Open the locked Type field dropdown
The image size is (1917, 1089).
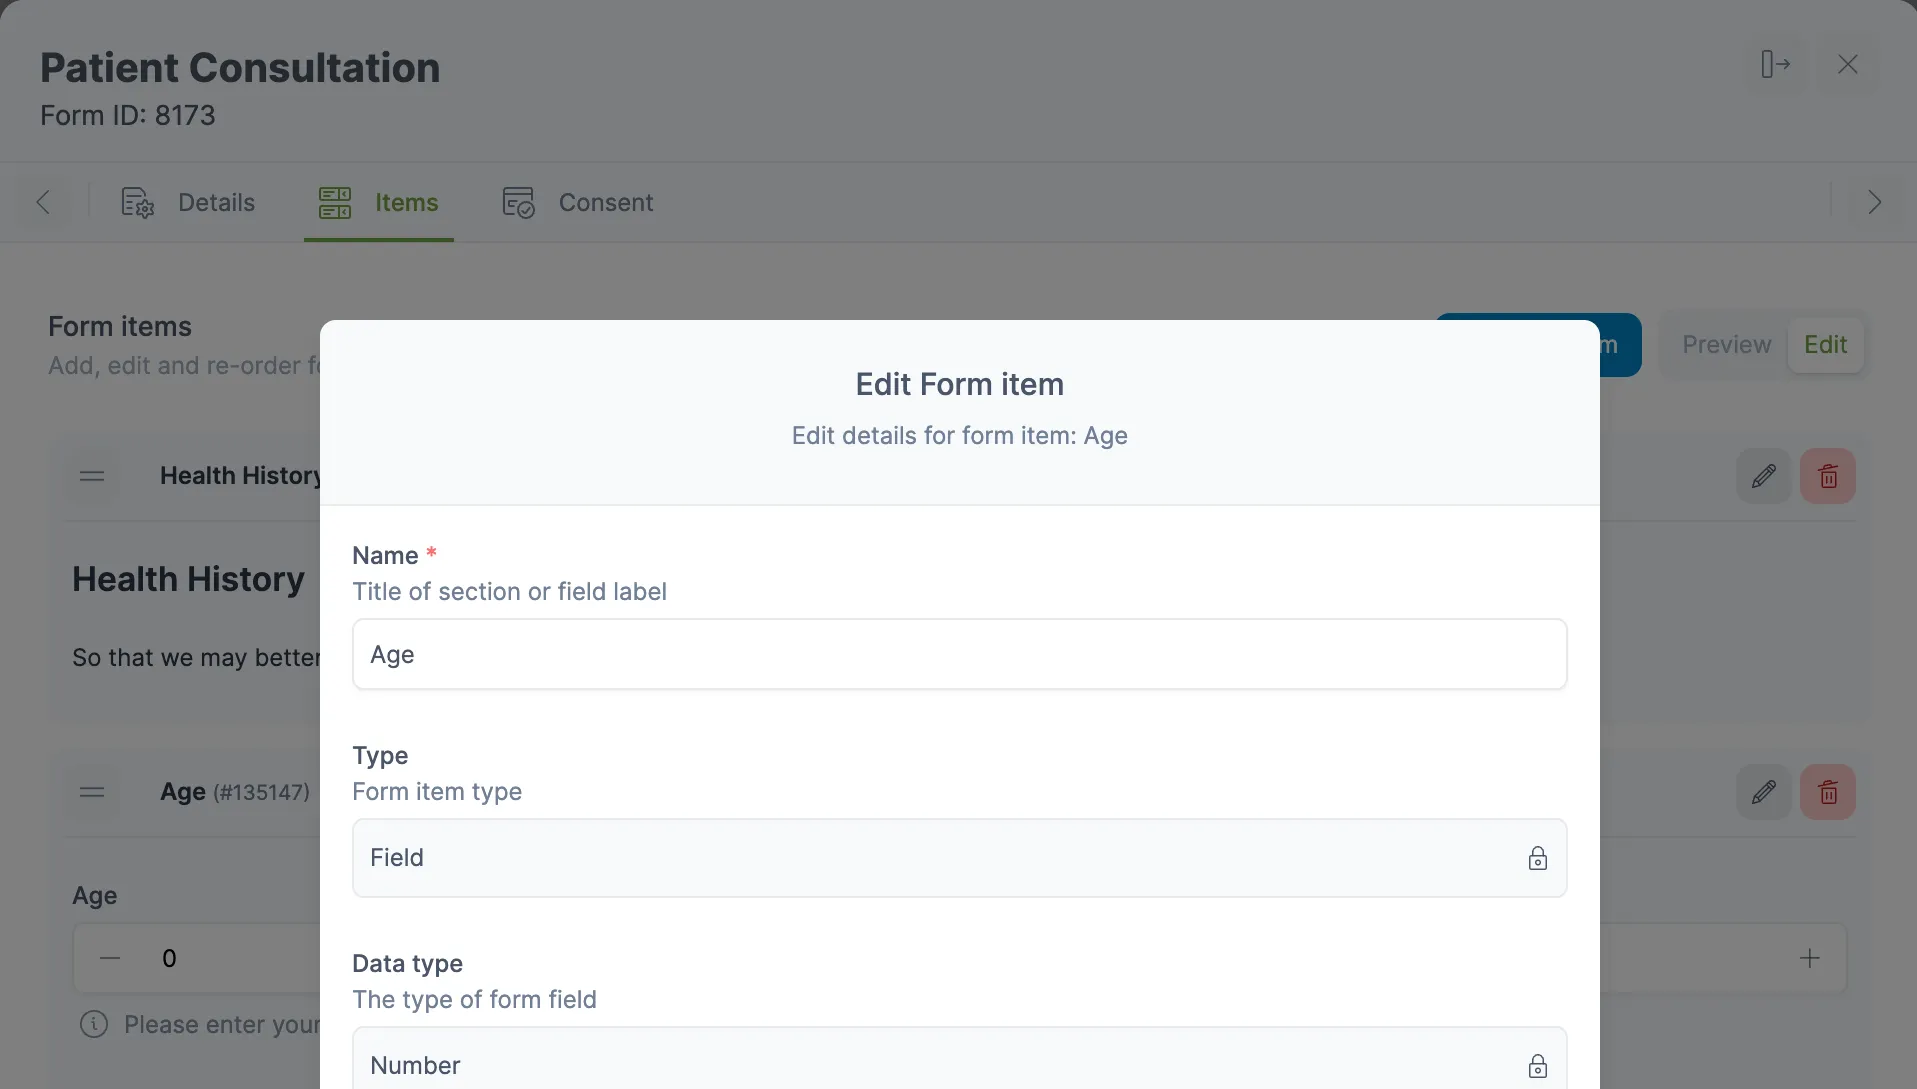[x=958, y=858]
